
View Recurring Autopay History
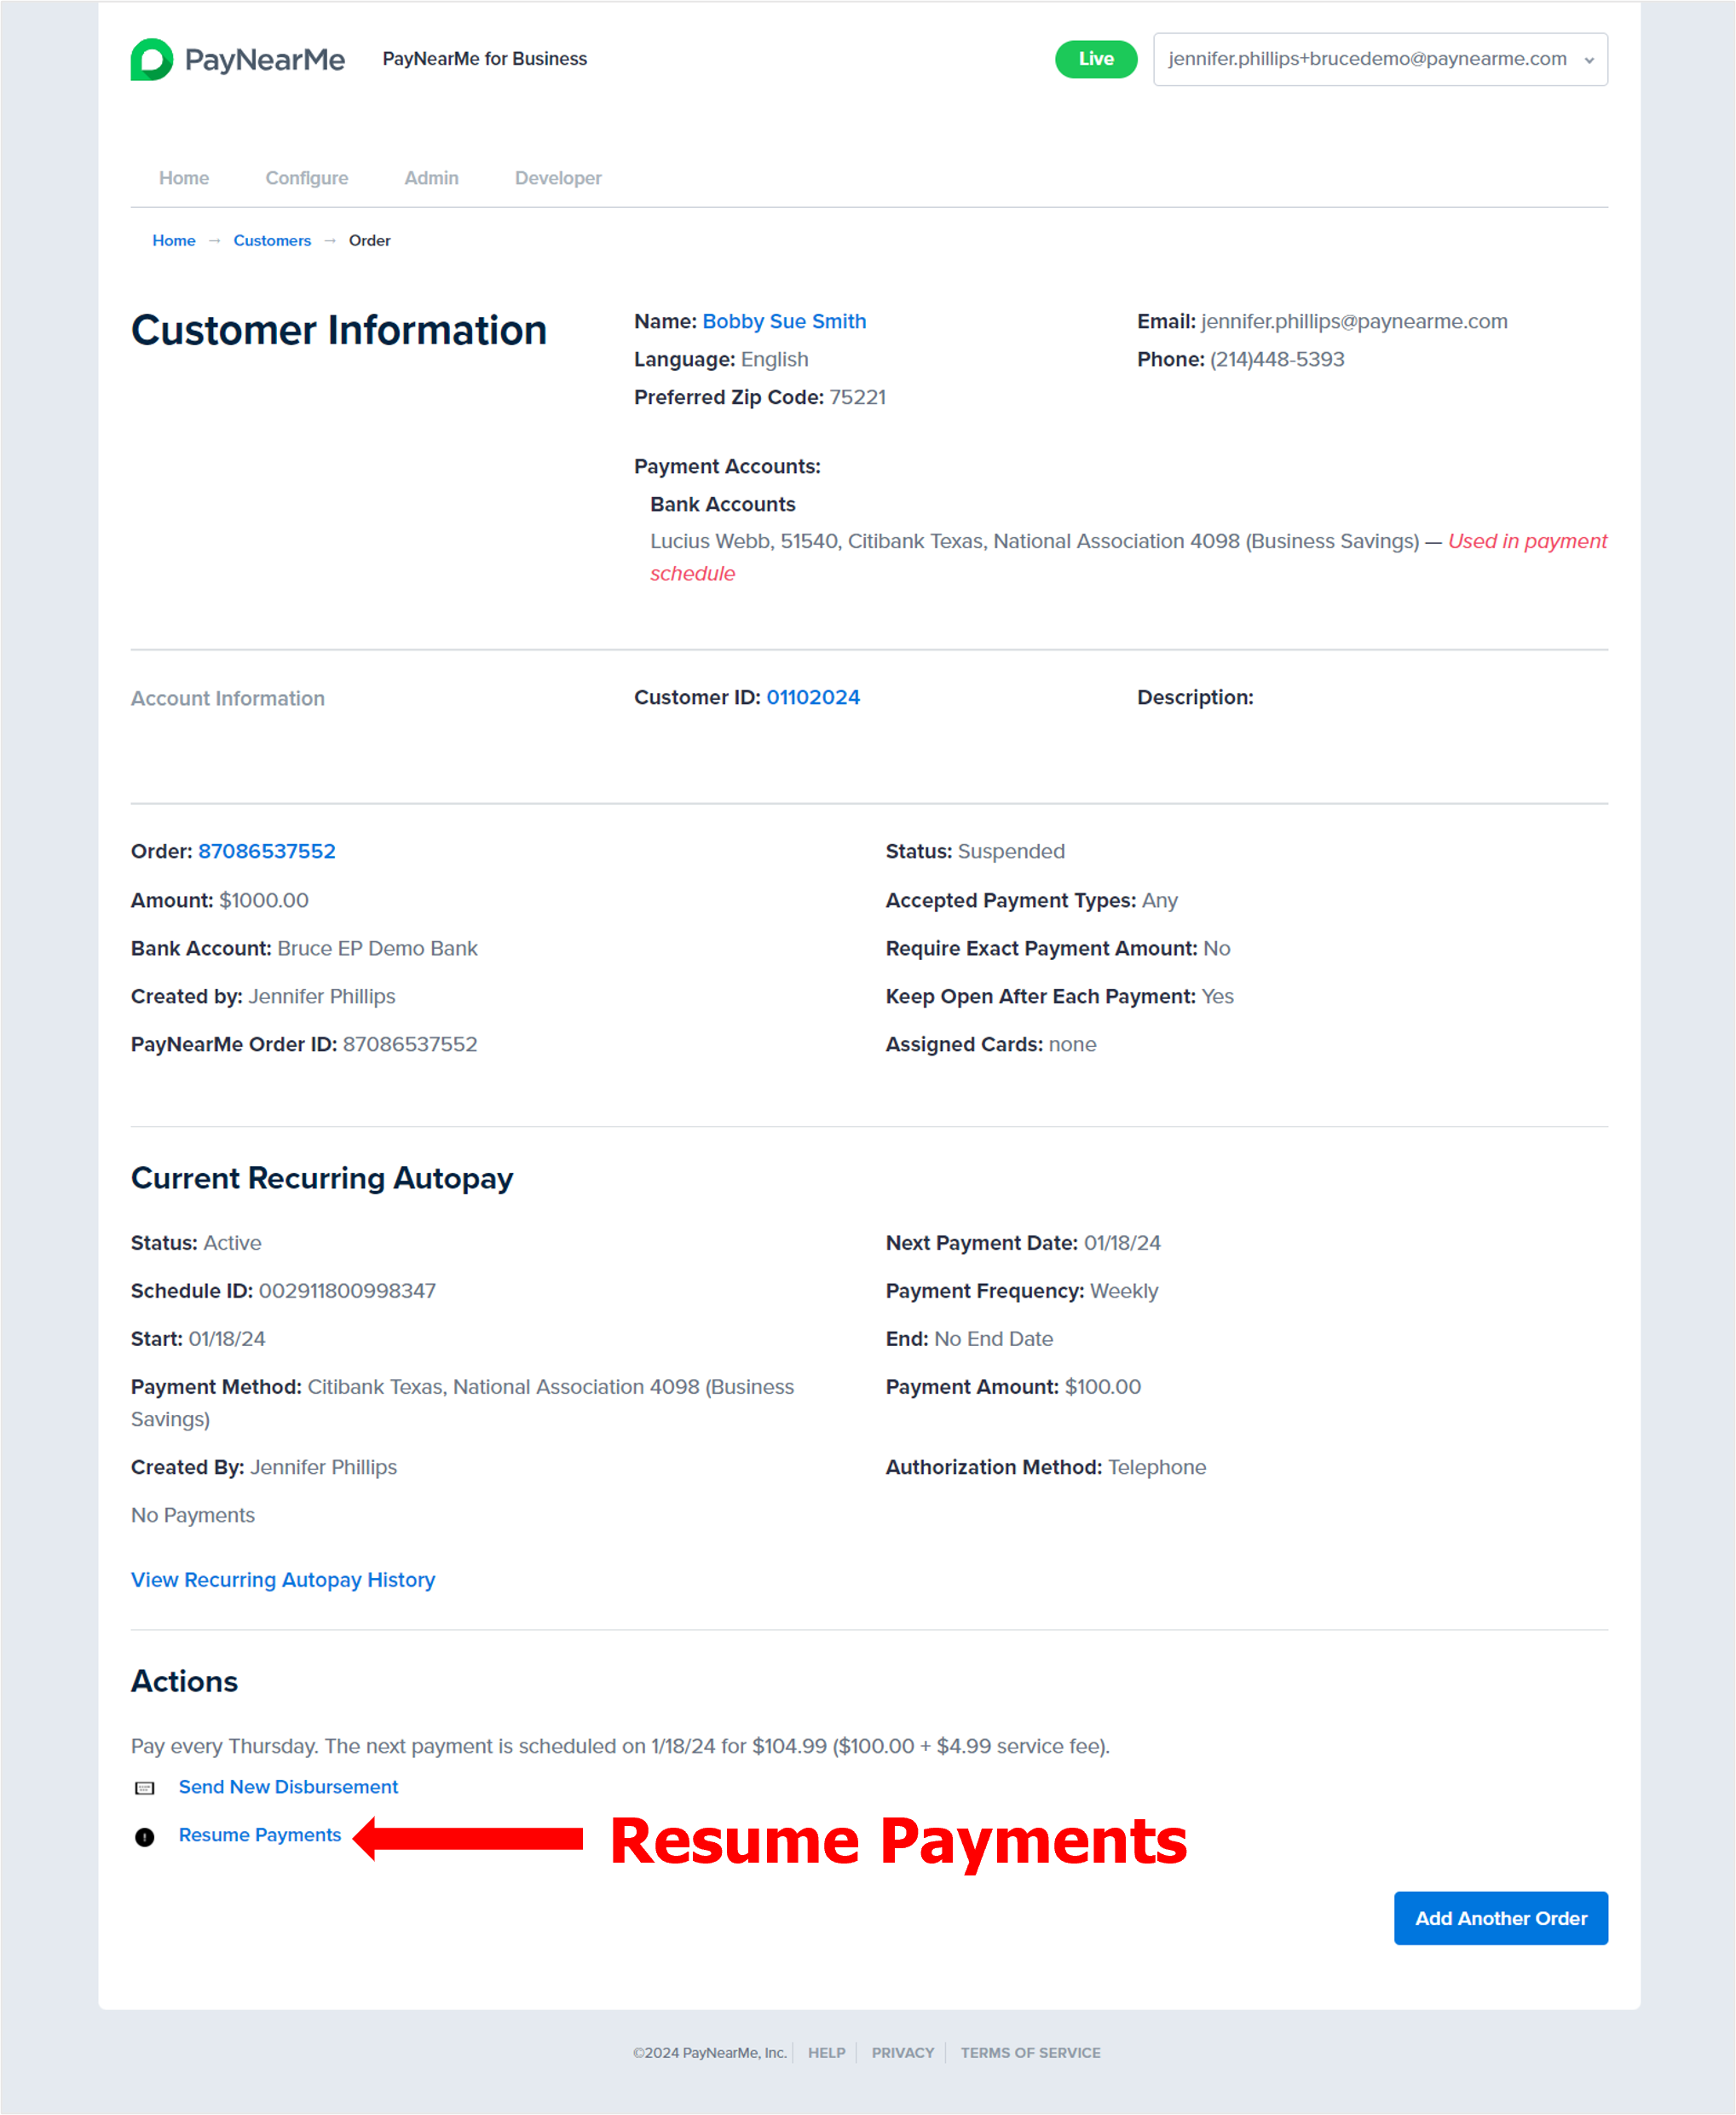tap(283, 1580)
